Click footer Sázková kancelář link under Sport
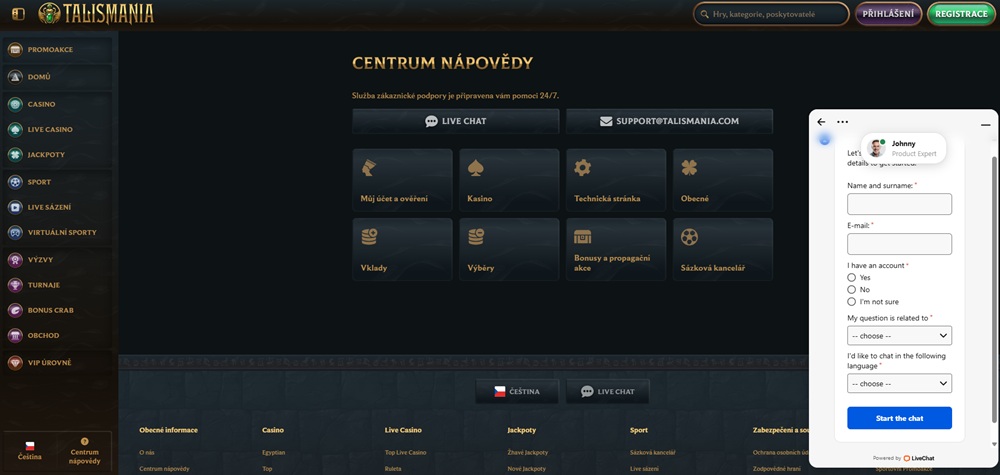The width and height of the screenshot is (1000, 475). (653, 453)
